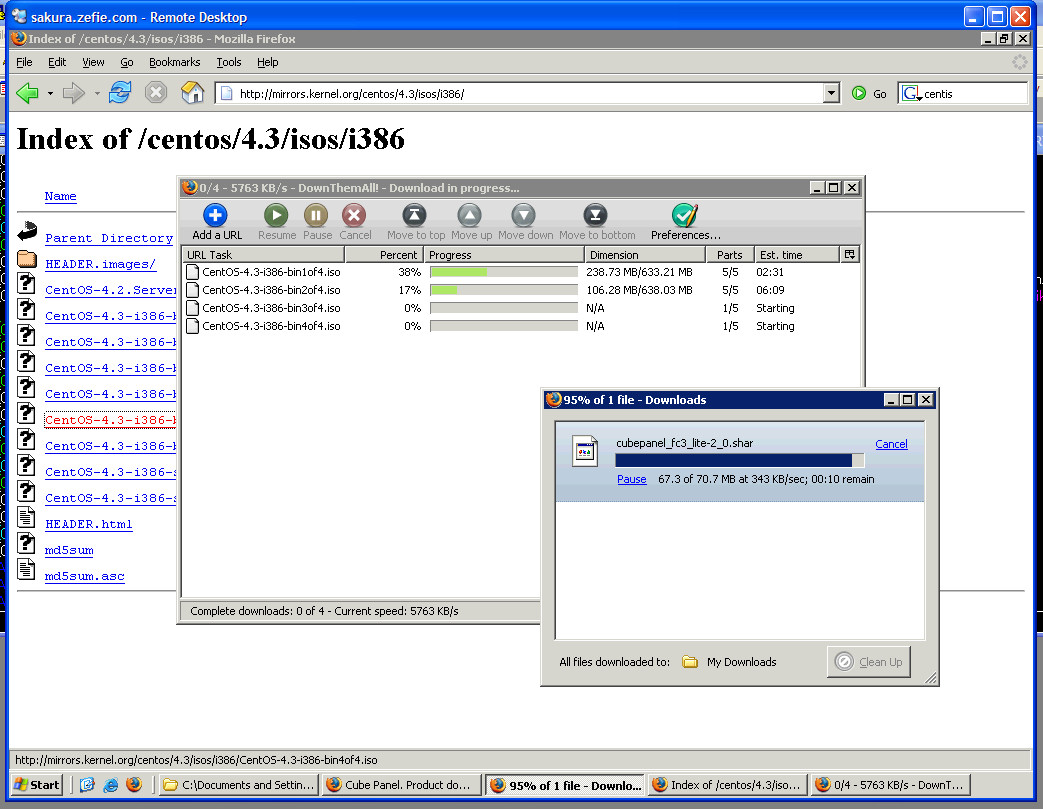Click the Add a URL icon in DownThemAll
Screen dimensions: 1043x809
(215, 216)
